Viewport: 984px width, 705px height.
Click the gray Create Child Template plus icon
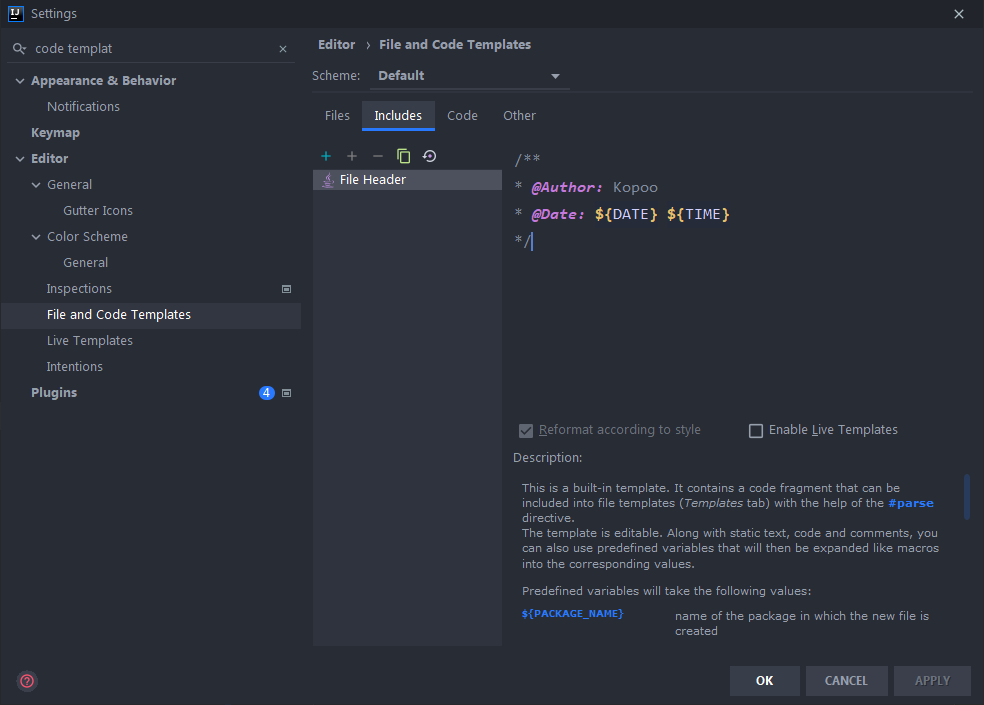[352, 156]
